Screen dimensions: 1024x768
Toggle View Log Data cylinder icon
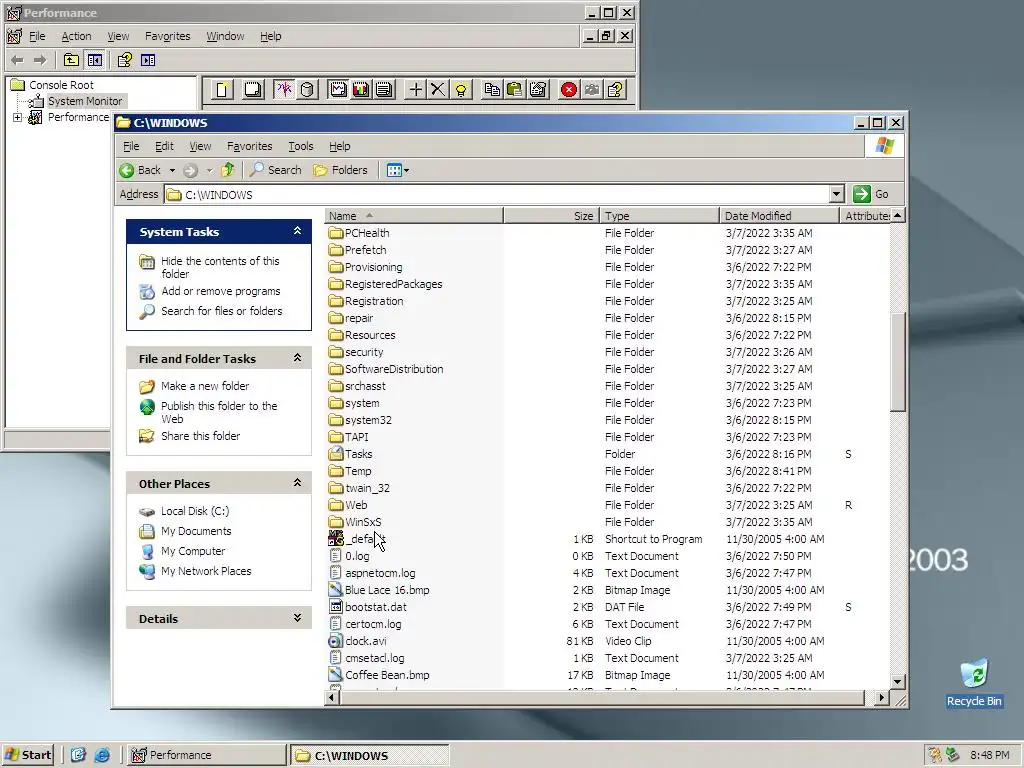pyautogui.click(x=307, y=89)
